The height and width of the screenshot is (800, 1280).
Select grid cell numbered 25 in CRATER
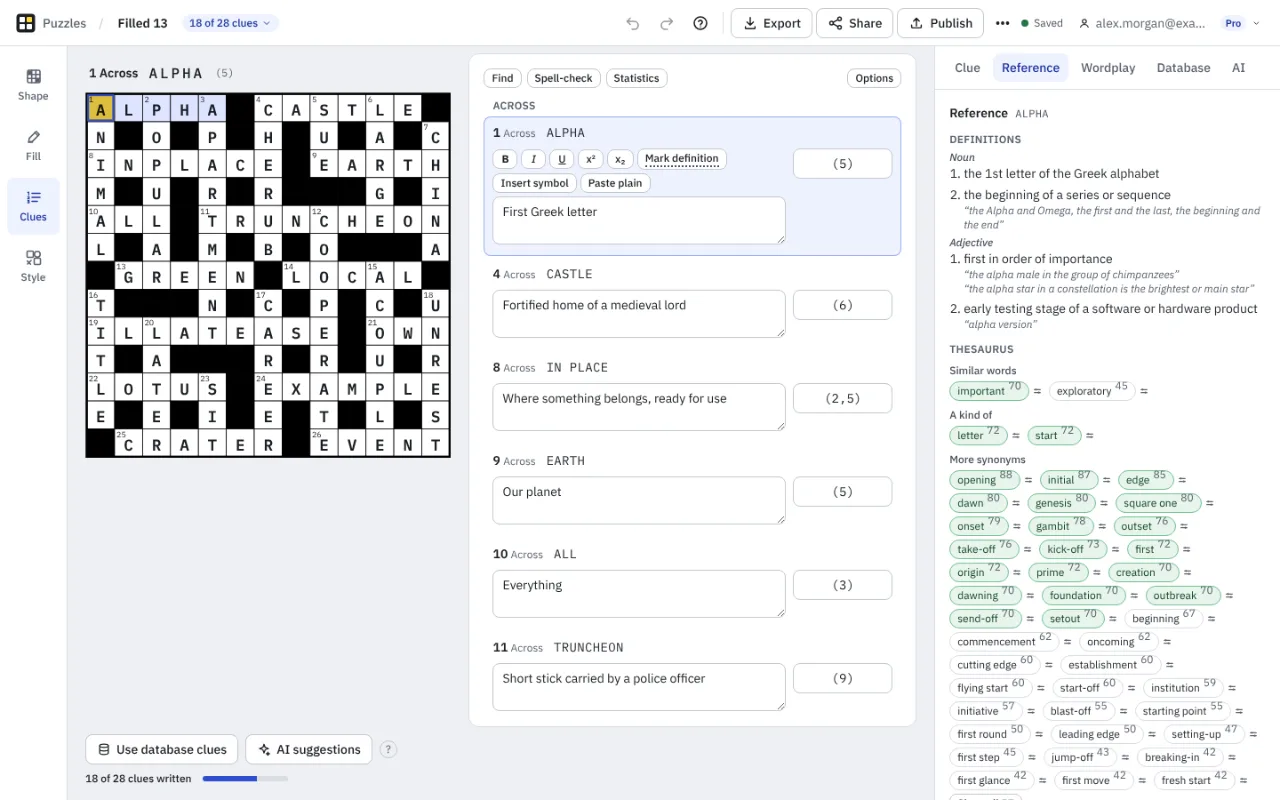coord(128,444)
